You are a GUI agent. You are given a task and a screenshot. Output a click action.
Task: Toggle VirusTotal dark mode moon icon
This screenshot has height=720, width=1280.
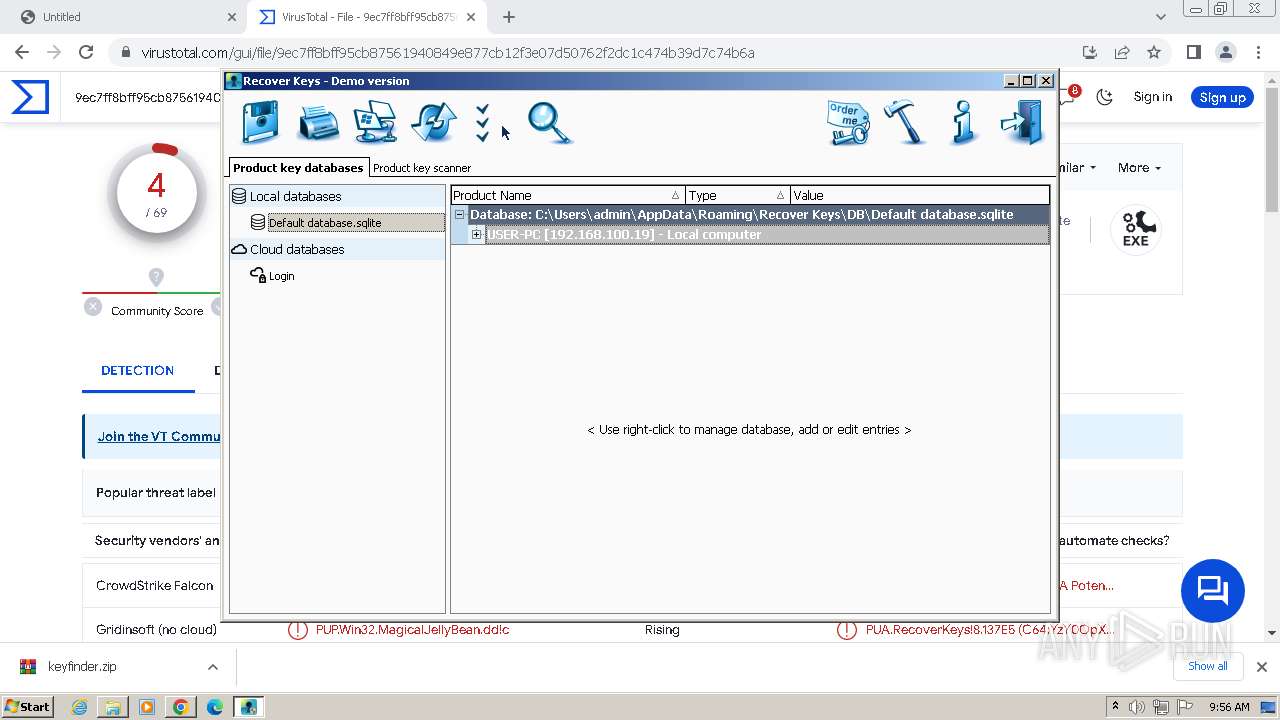1105,97
